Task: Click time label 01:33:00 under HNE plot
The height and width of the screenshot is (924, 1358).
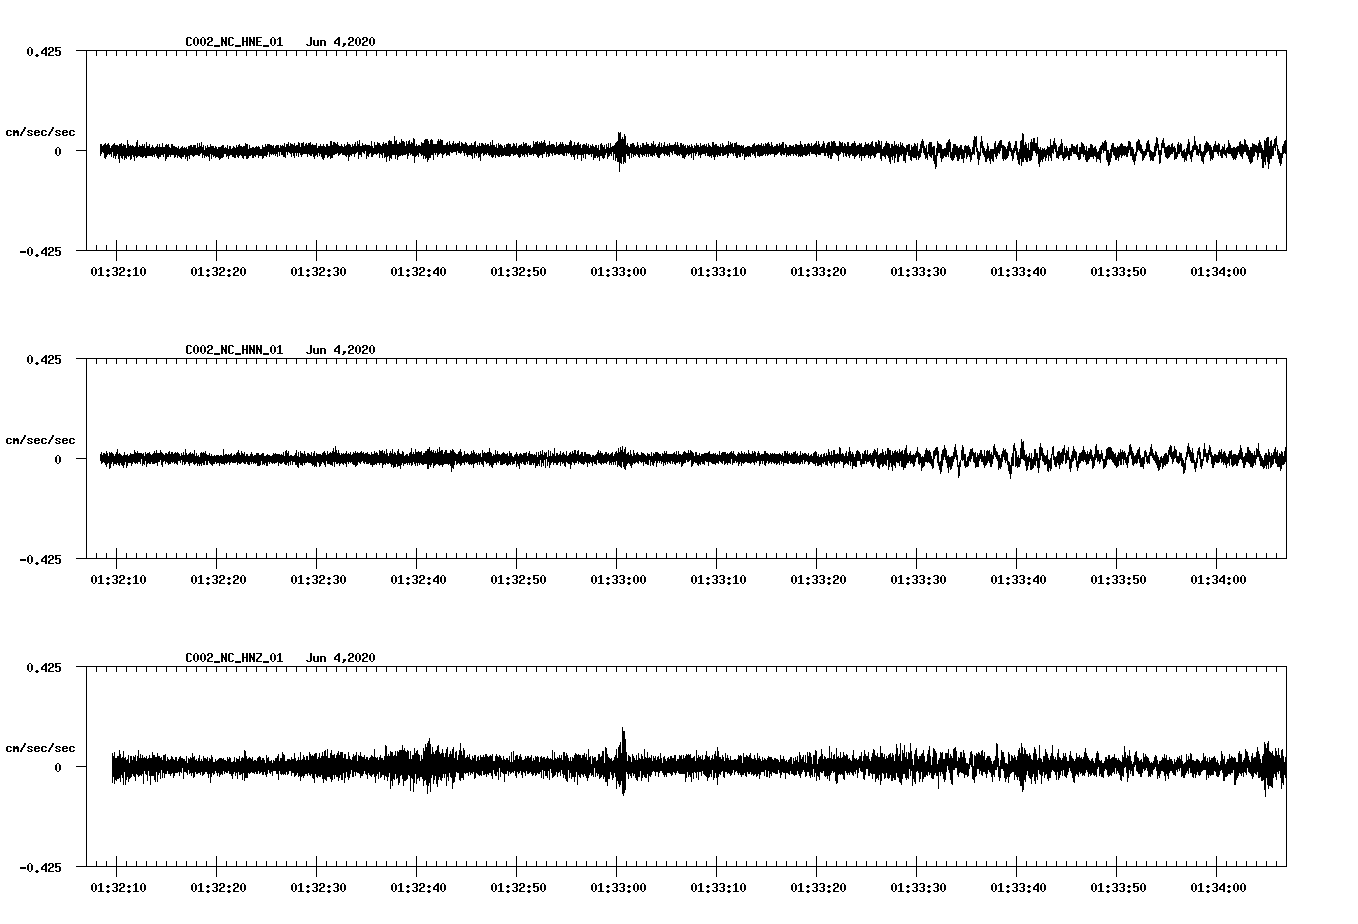Action: (618, 272)
